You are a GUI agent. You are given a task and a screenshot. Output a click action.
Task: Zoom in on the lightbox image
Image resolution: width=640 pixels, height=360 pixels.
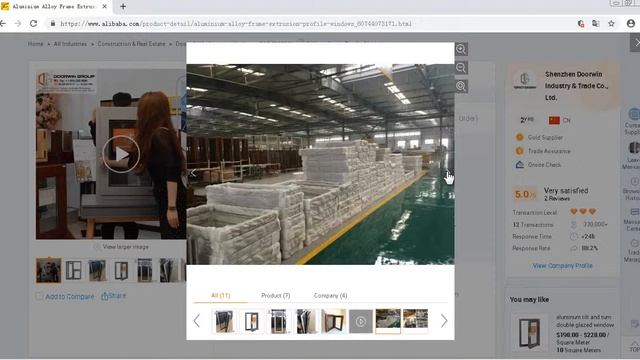(x=461, y=49)
